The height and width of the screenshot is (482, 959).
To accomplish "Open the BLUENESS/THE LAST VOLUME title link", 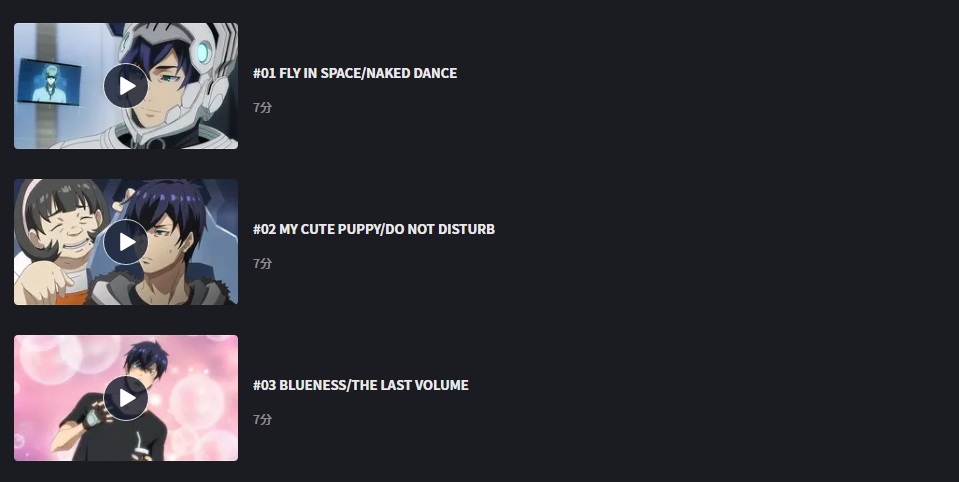I will (x=360, y=385).
